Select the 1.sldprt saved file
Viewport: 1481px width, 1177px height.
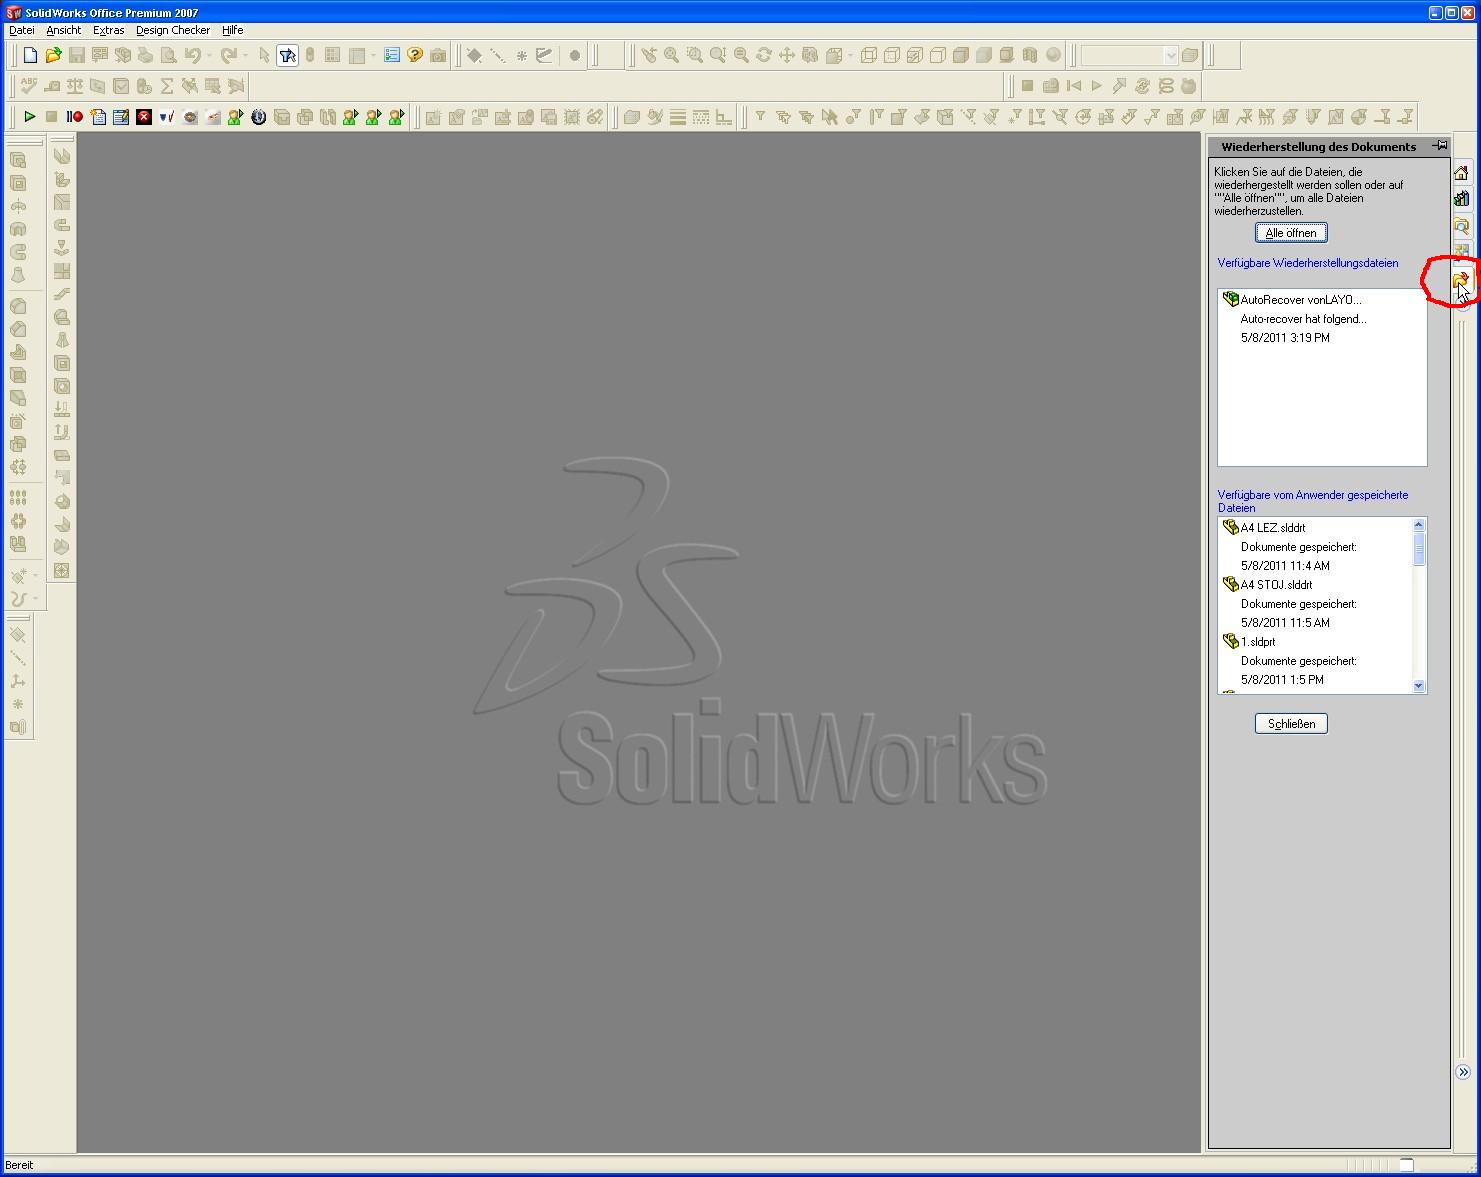1257,642
